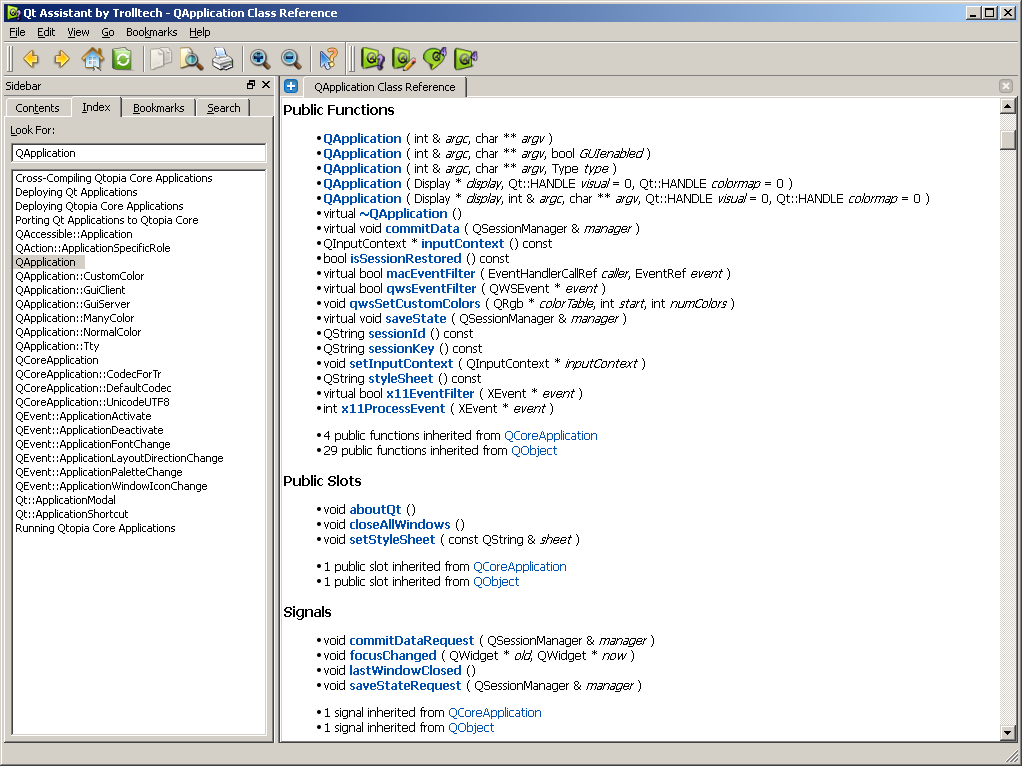Viewport: 1022px width, 766px height.
Task: Open the Home page icon
Action: click(x=93, y=59)
